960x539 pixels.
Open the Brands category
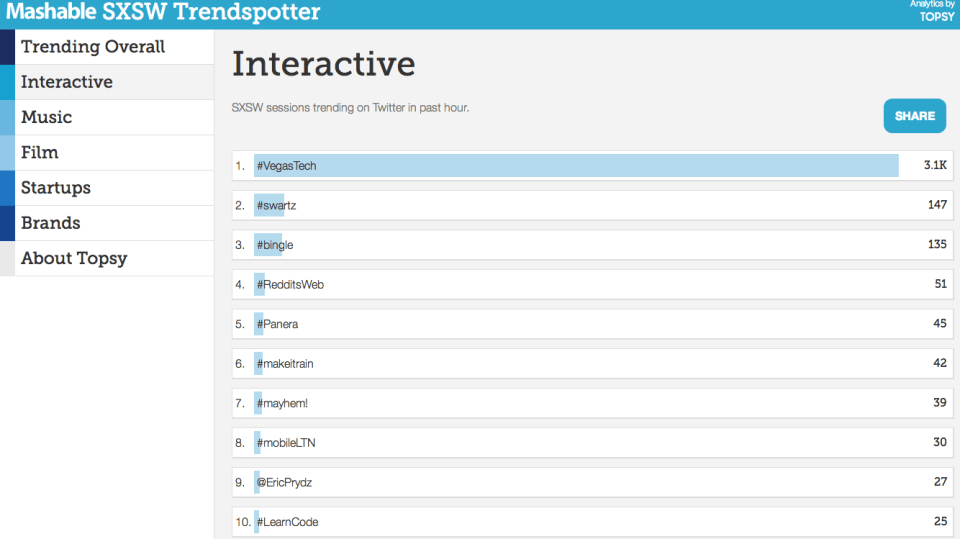coord(51,223)
